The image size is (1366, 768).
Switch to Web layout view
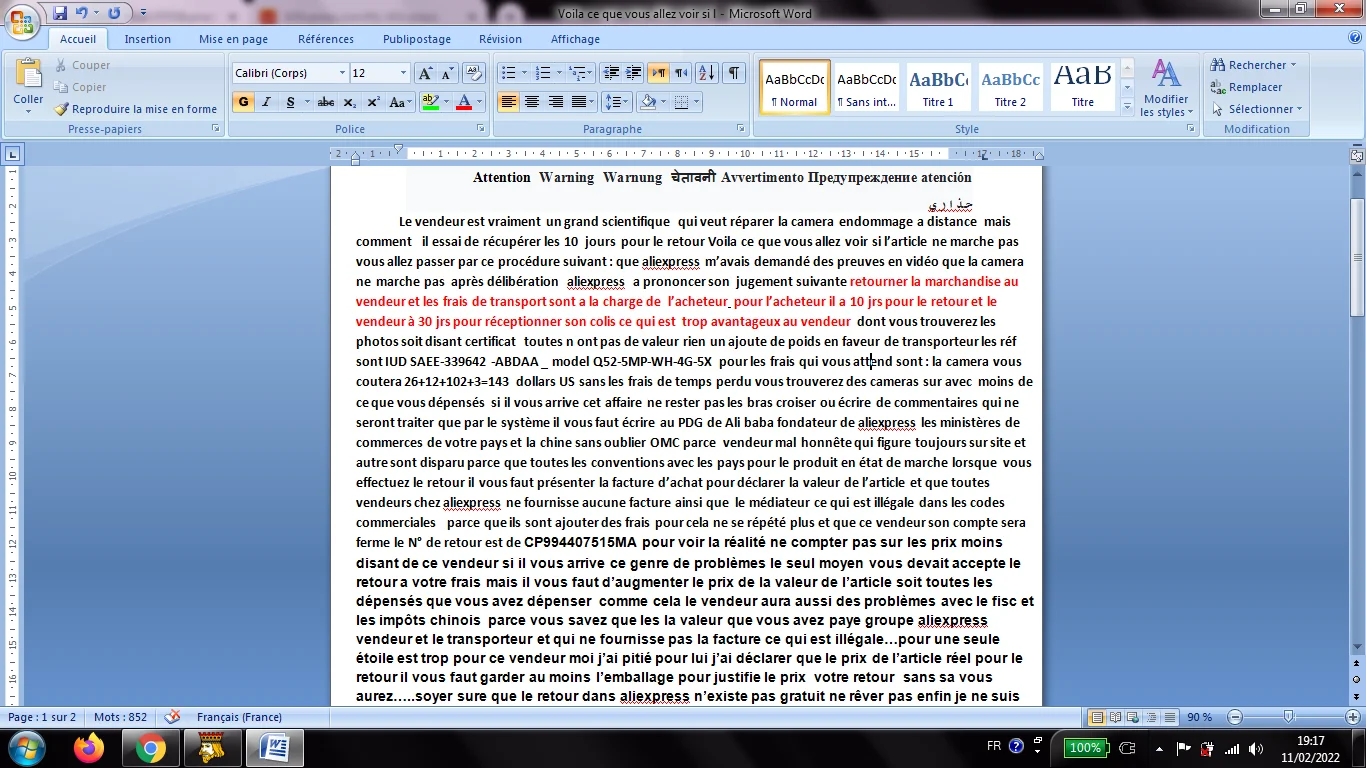pos(1132,717)
